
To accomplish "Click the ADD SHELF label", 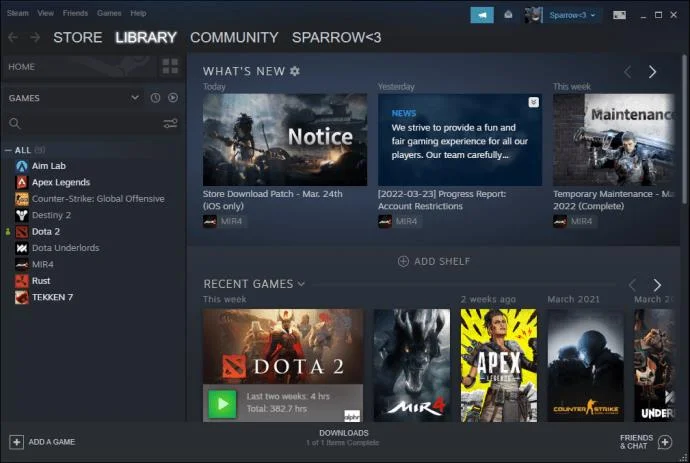I will point(442,261).
